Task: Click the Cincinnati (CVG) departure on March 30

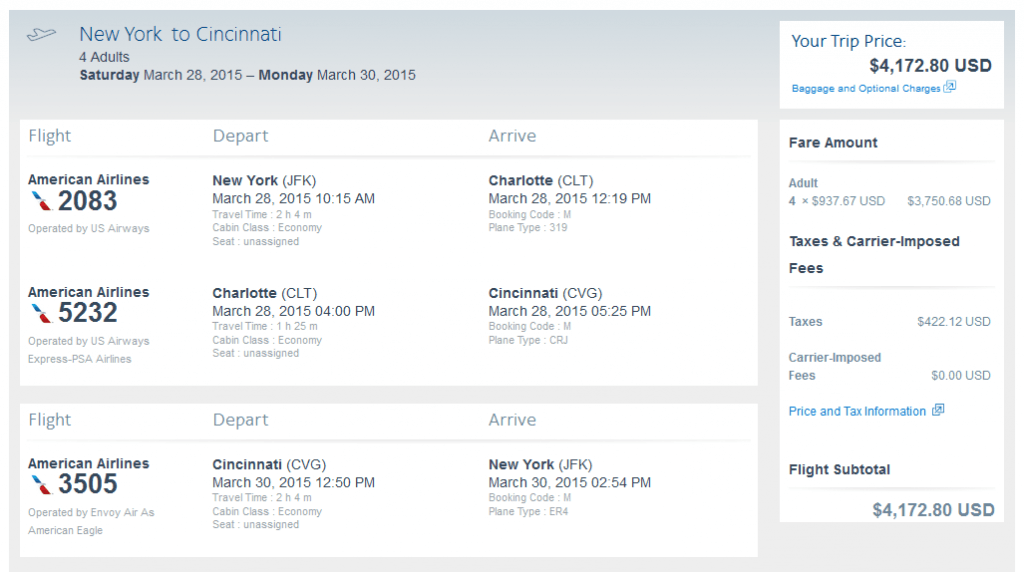Action: tap(269, 464)
